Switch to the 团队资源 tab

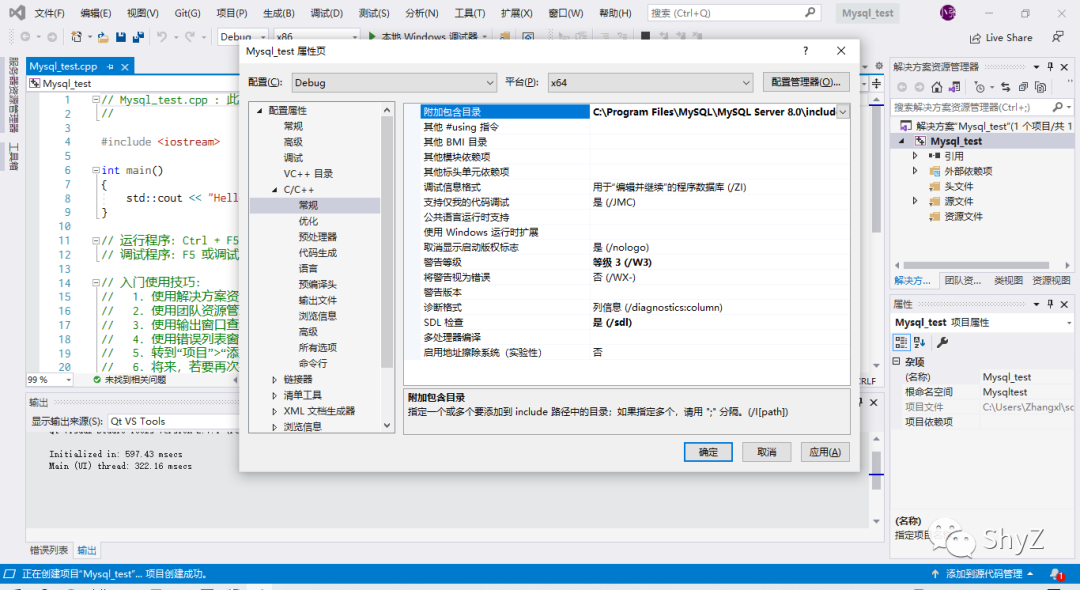[x=962, y=281]
